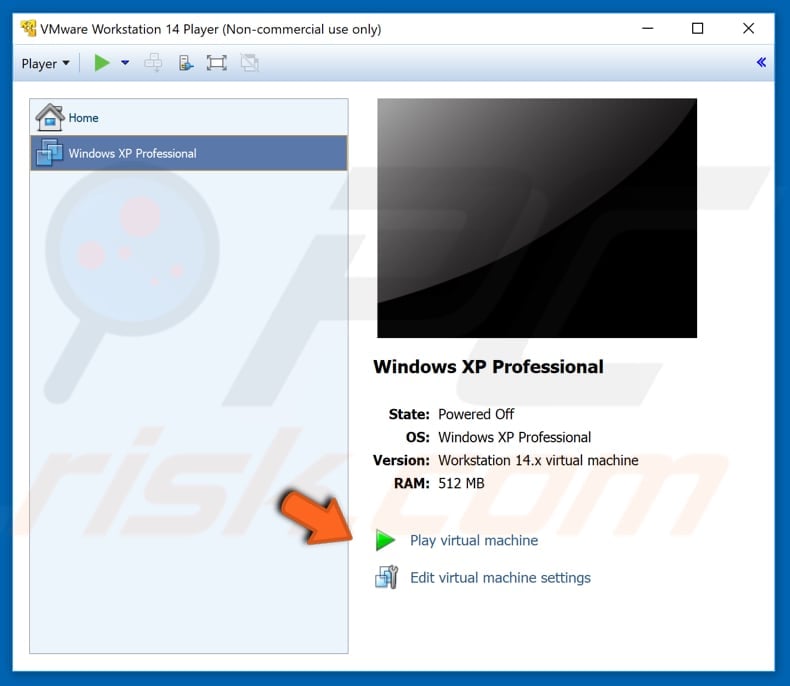Screen dimensions: 790x686
Task: Click the Home house icon
Action: [x=49, y=117]
